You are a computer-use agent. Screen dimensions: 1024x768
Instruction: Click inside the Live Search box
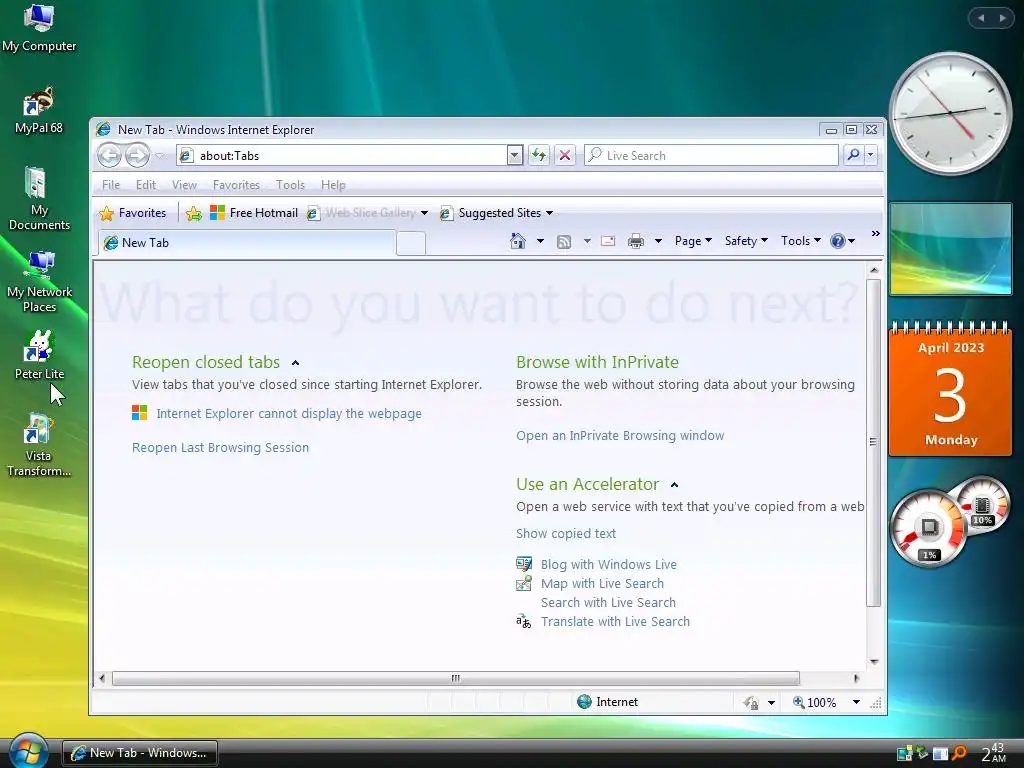coord(711,155)
